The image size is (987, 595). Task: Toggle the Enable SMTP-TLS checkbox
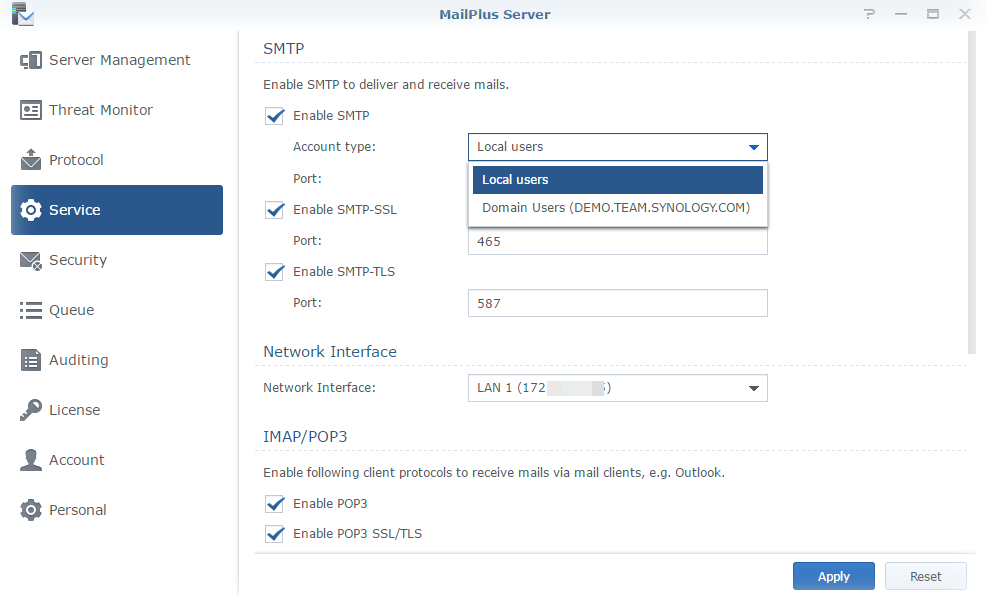pos(274,272)
